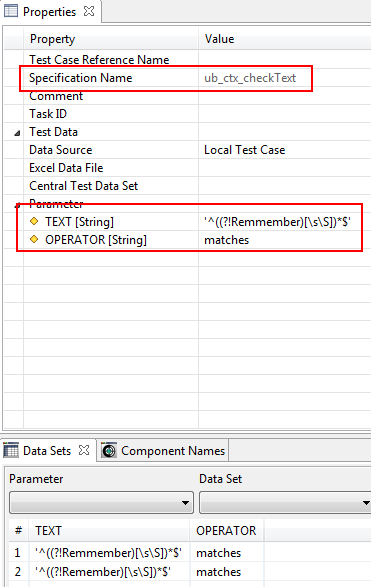371x587 pixels.
Task: Click the Property column header
Action: [x=52, y=39]
